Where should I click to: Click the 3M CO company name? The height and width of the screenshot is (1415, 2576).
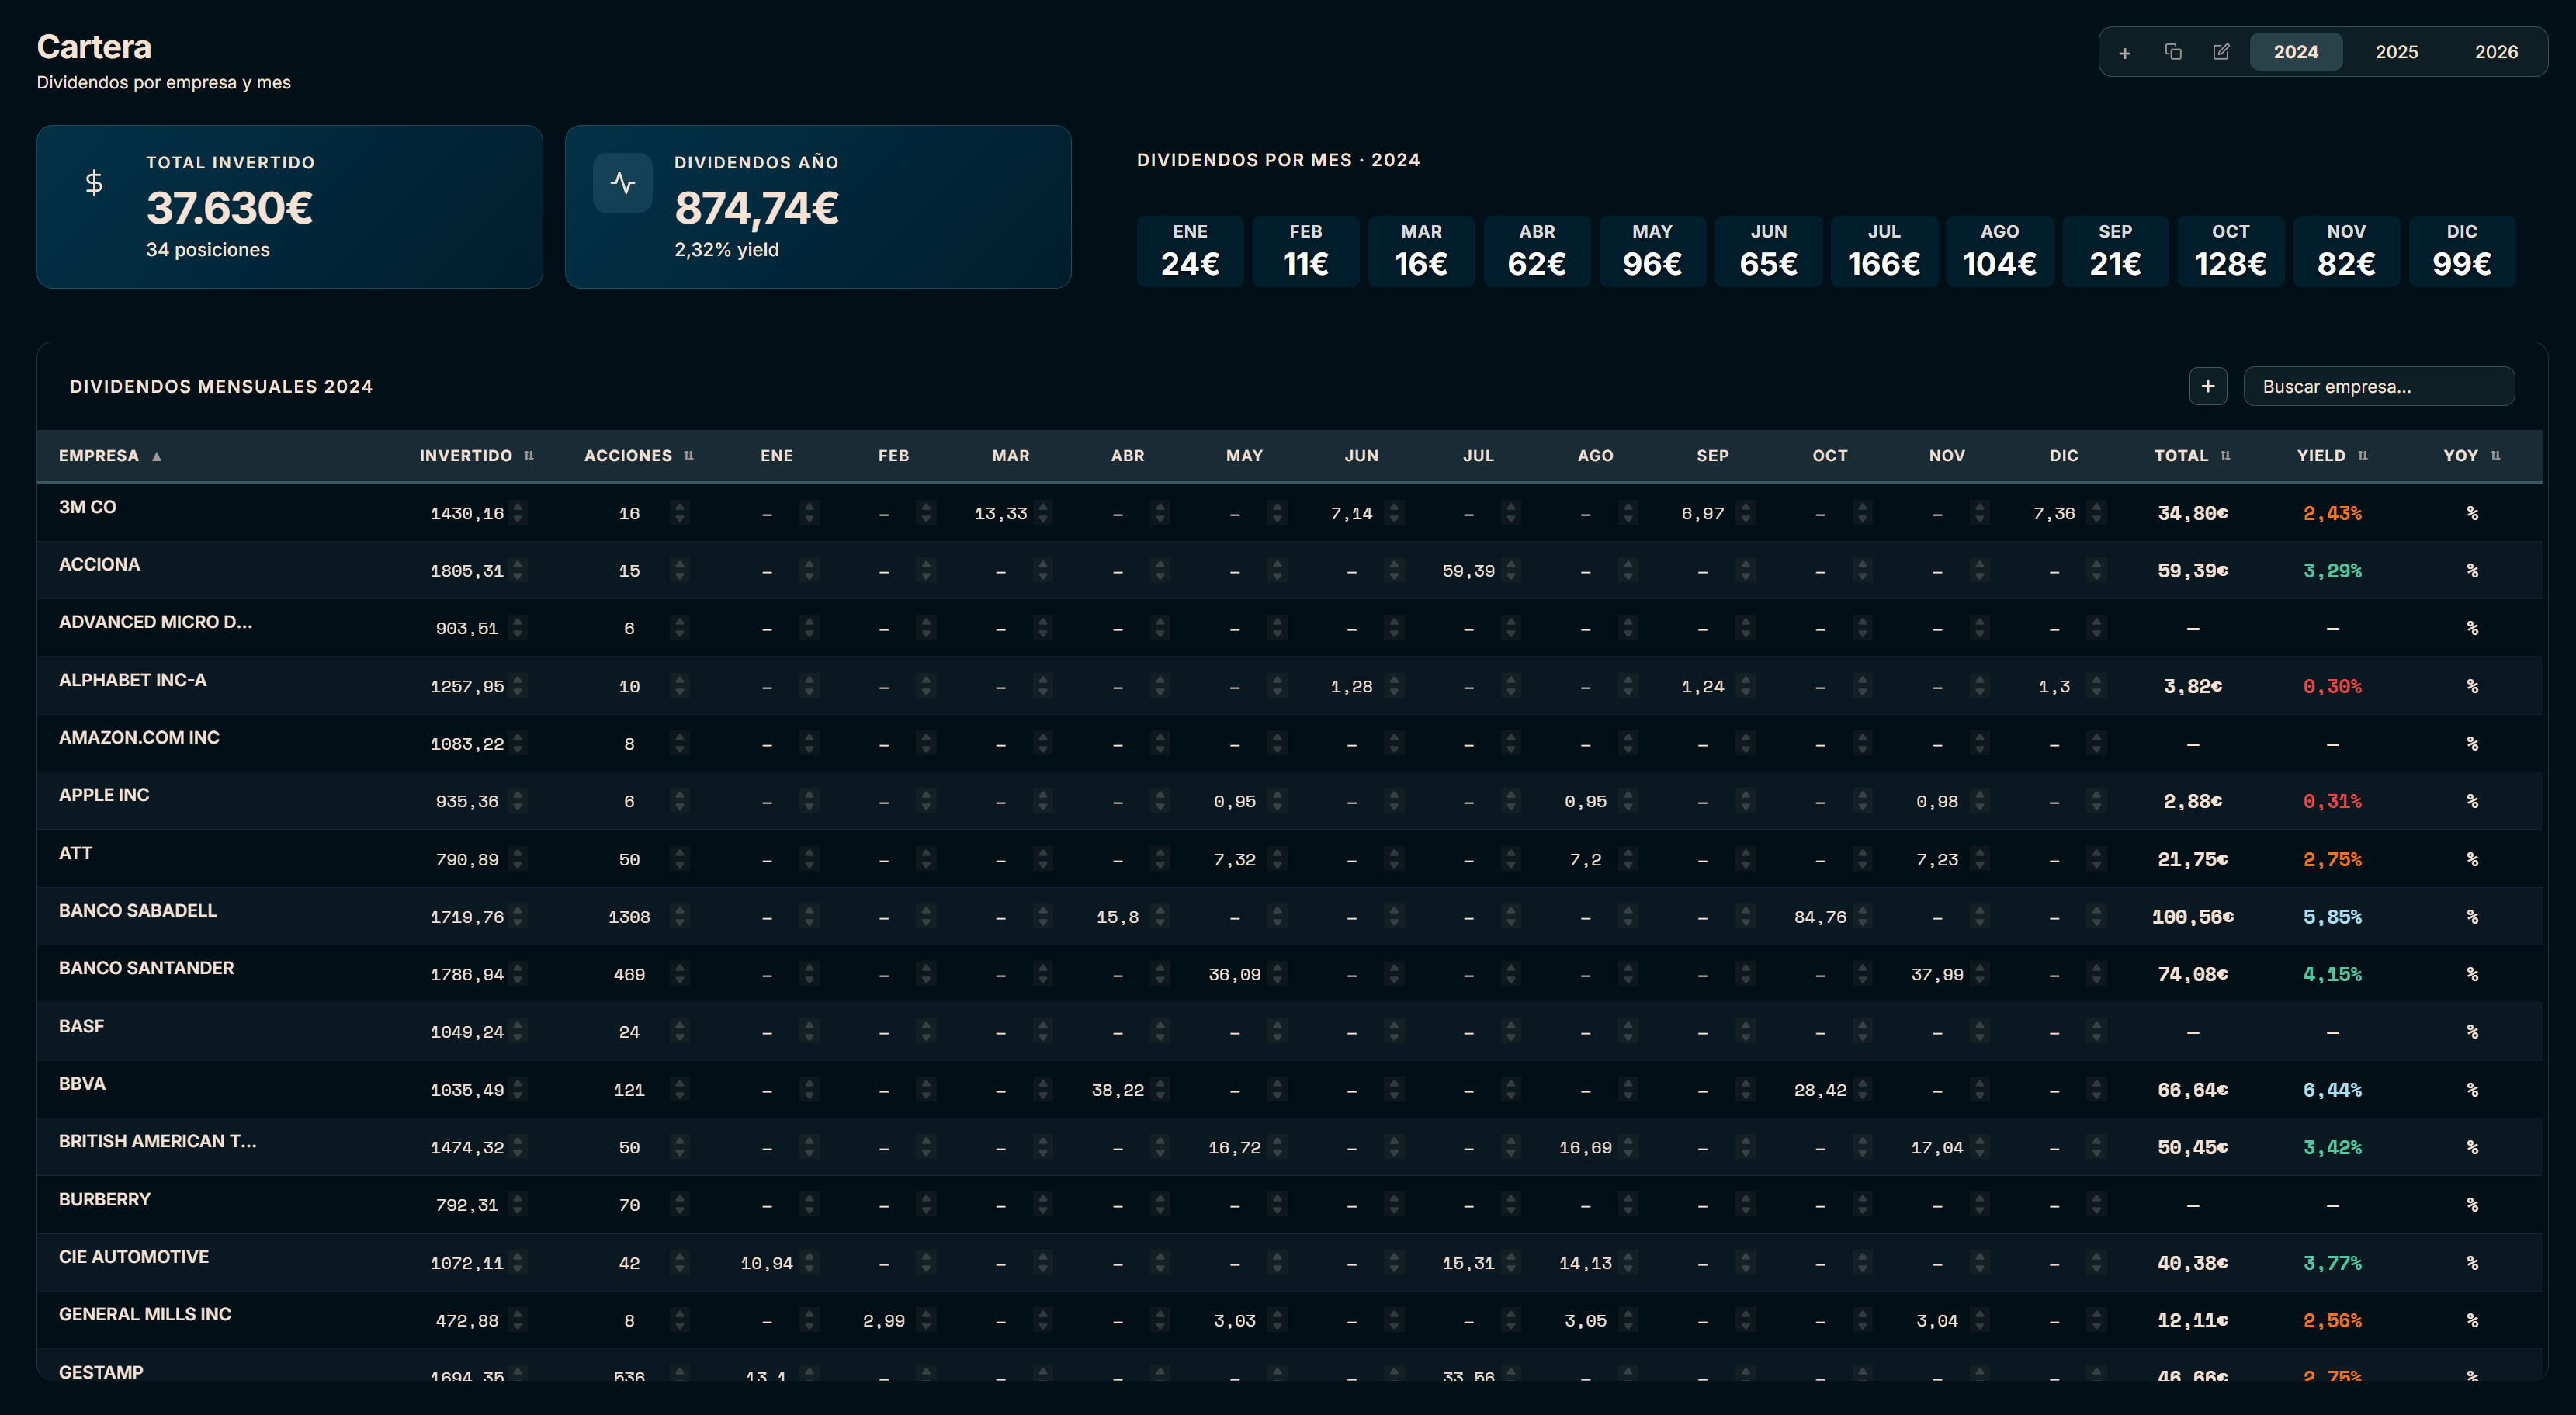87,507
